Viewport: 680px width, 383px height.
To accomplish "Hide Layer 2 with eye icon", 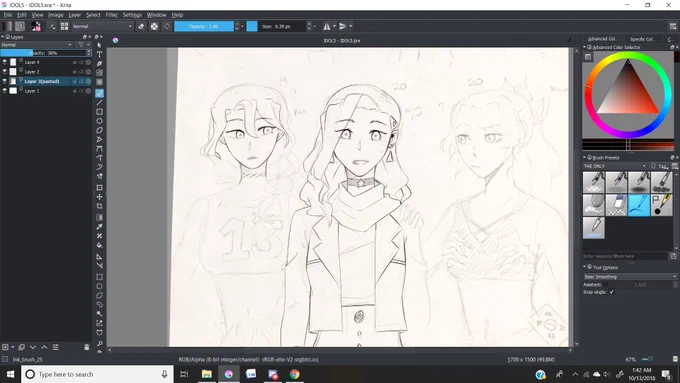I will [5, 72].
